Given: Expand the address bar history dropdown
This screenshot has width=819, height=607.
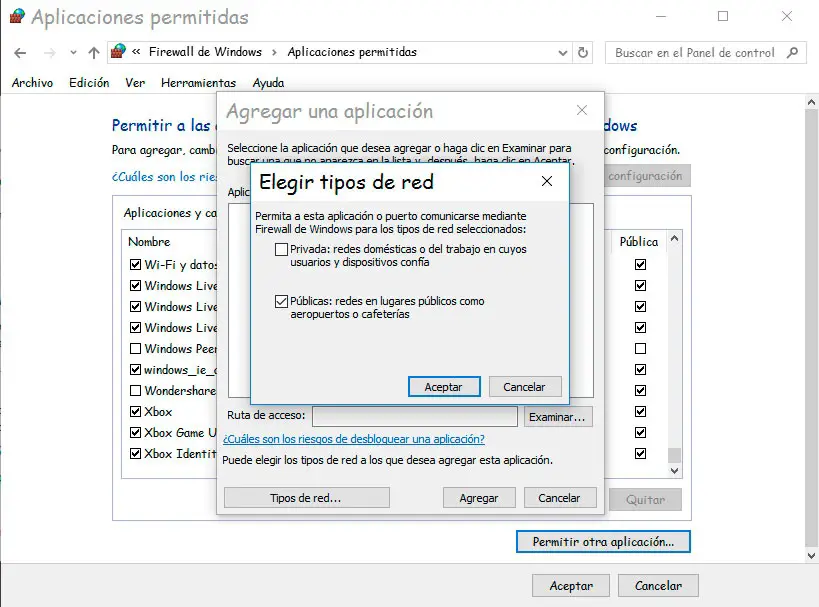Looking at the screenshot, I should [563, 53].
